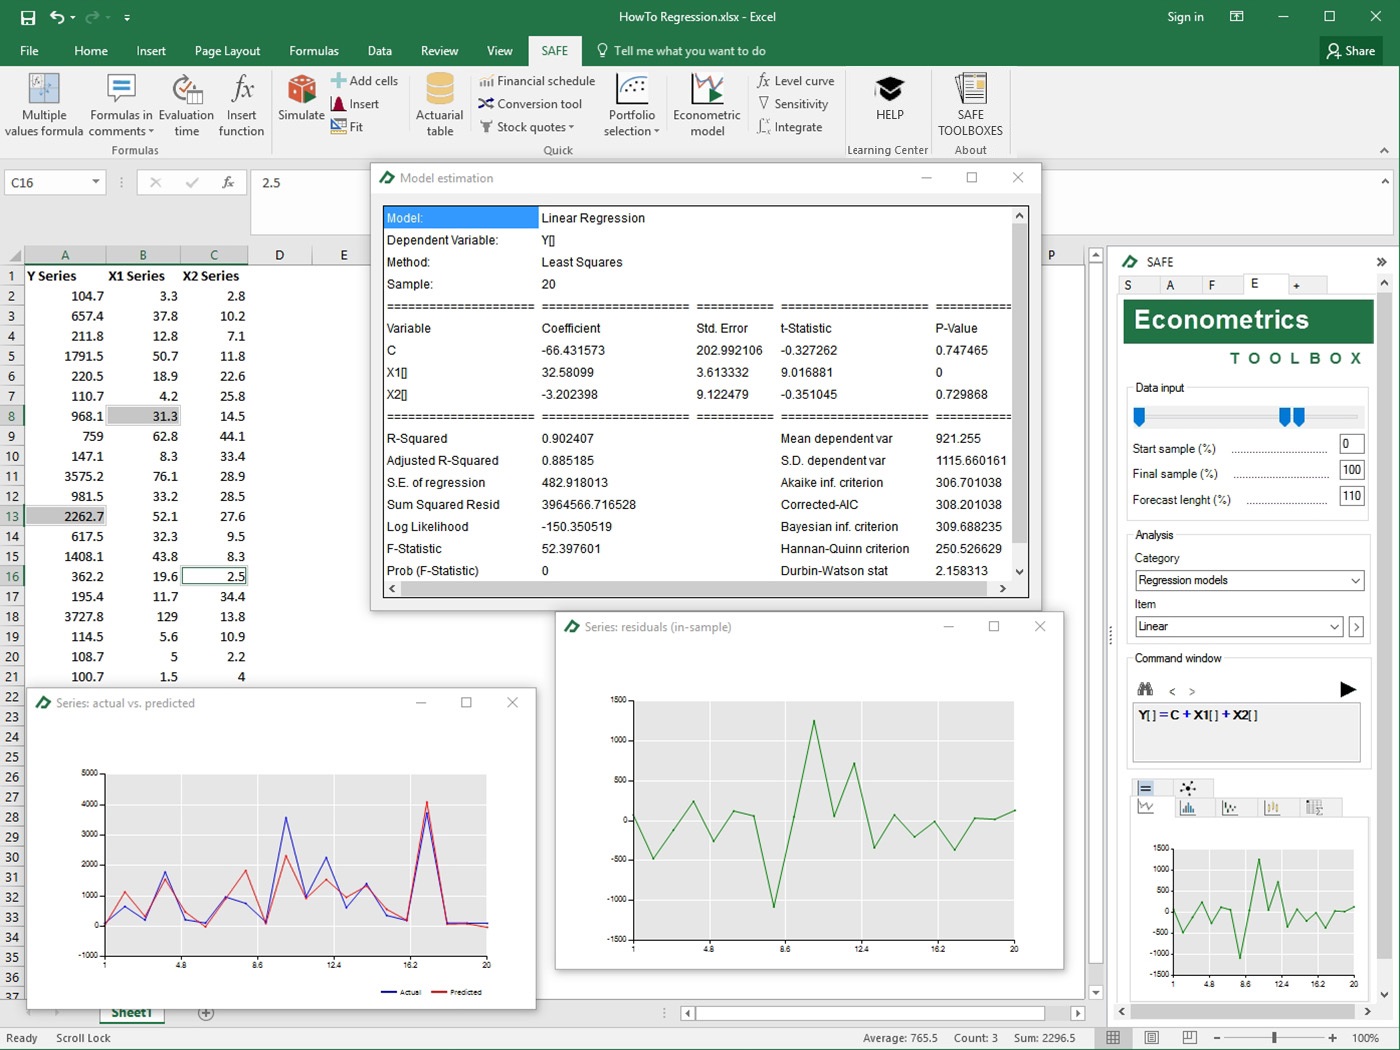Launch the Simulate dice tool
1400x1050 pixels.
(x=301, y=97)
